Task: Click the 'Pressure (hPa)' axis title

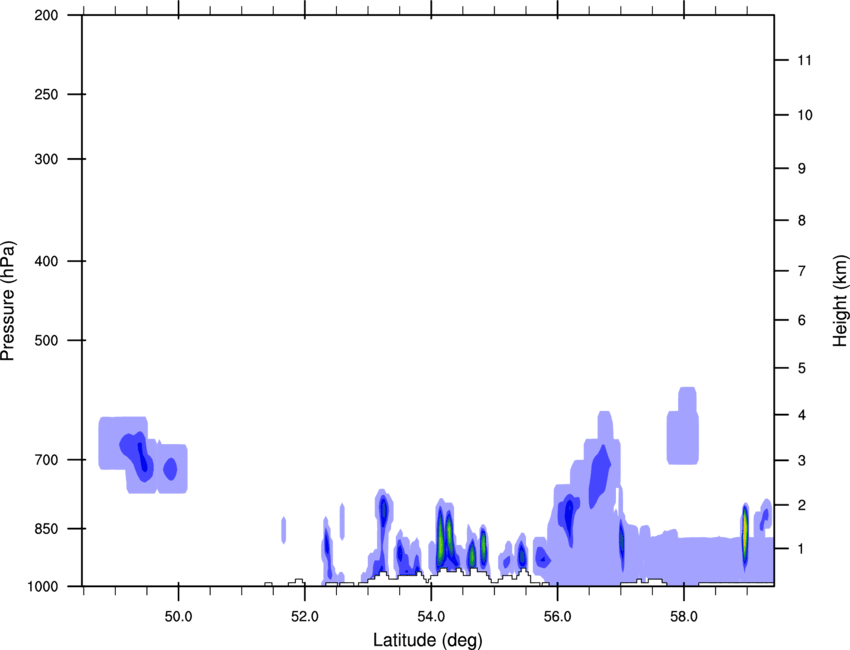Action: tap(8, 301)
